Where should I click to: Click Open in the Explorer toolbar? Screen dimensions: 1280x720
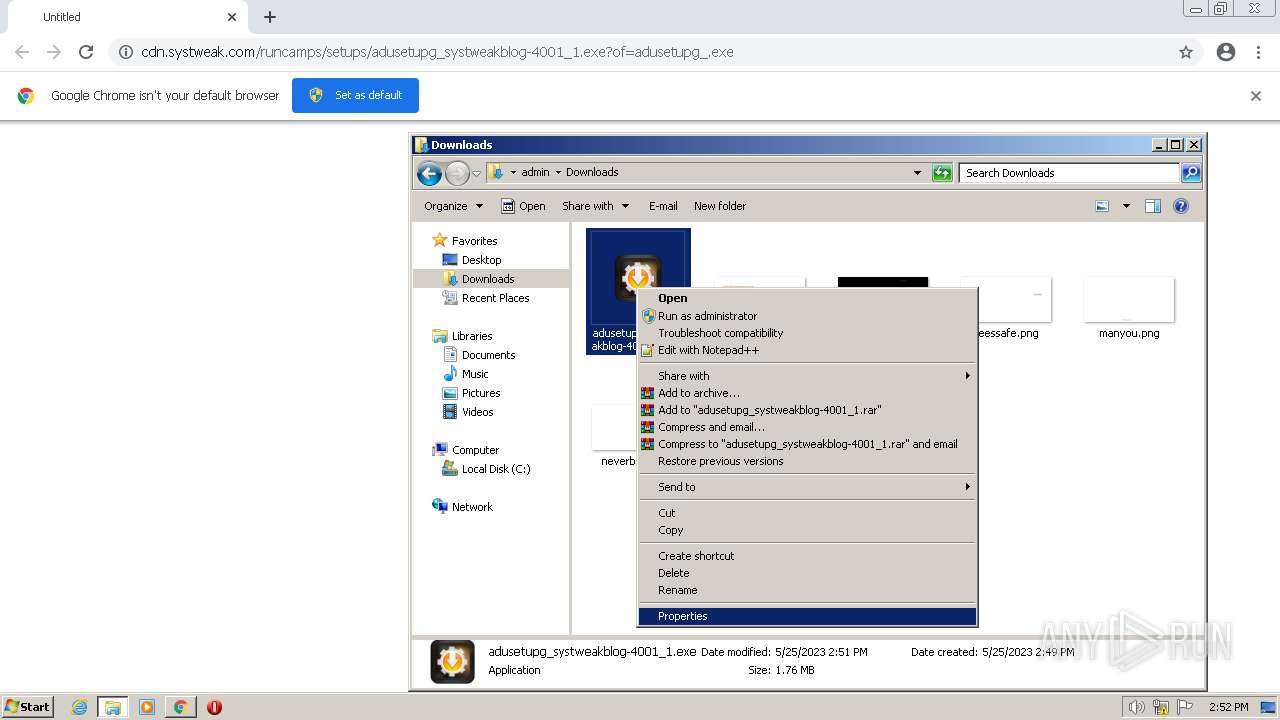523,206
